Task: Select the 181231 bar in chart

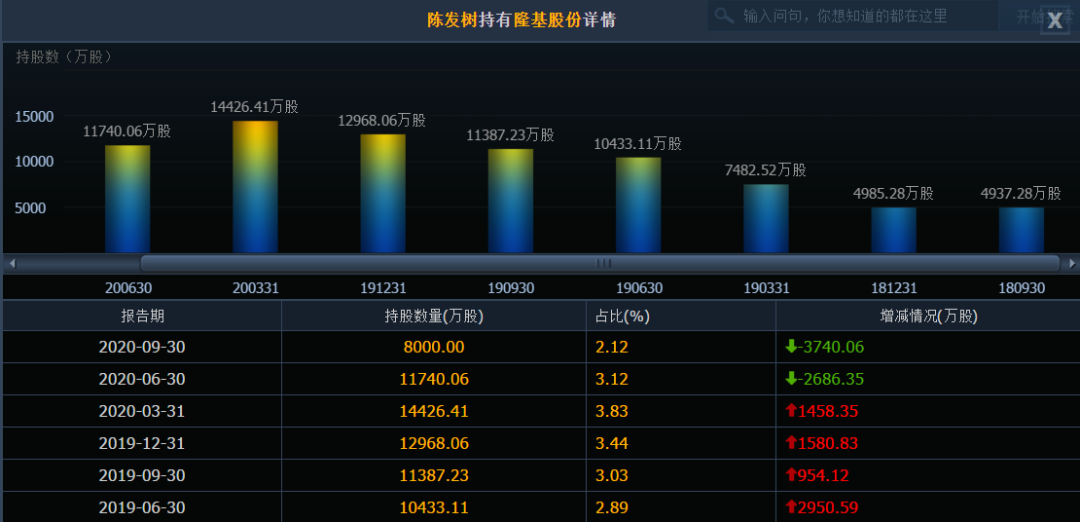Action: (x=894, y=230)
